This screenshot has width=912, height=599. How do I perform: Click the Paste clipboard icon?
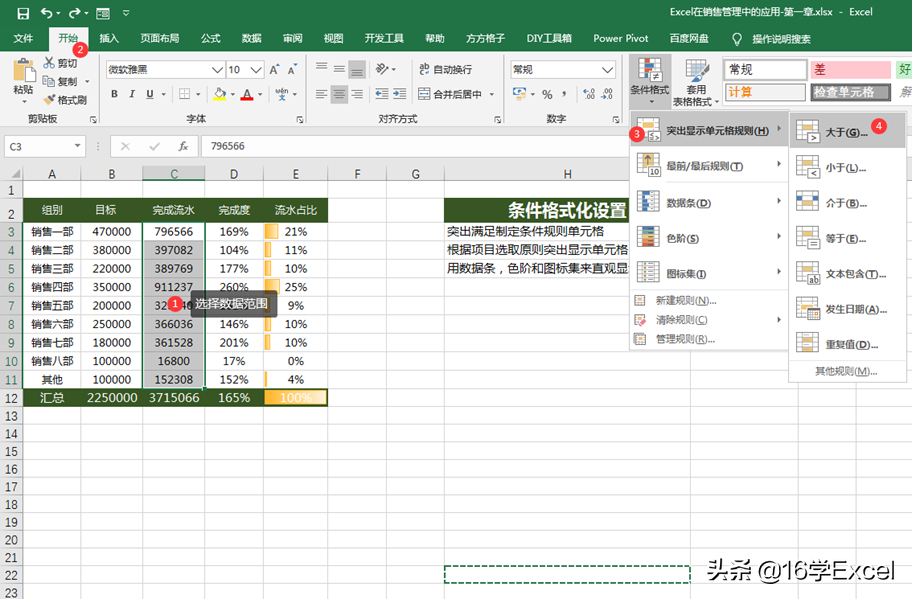point(23,70)
